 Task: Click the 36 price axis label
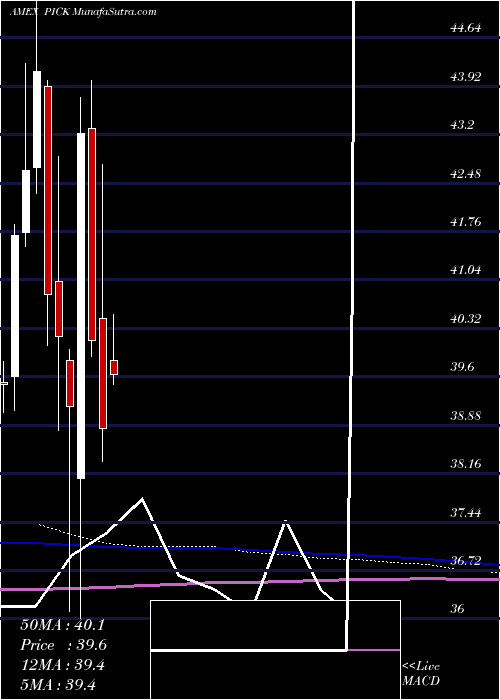[x=458, y=609]
